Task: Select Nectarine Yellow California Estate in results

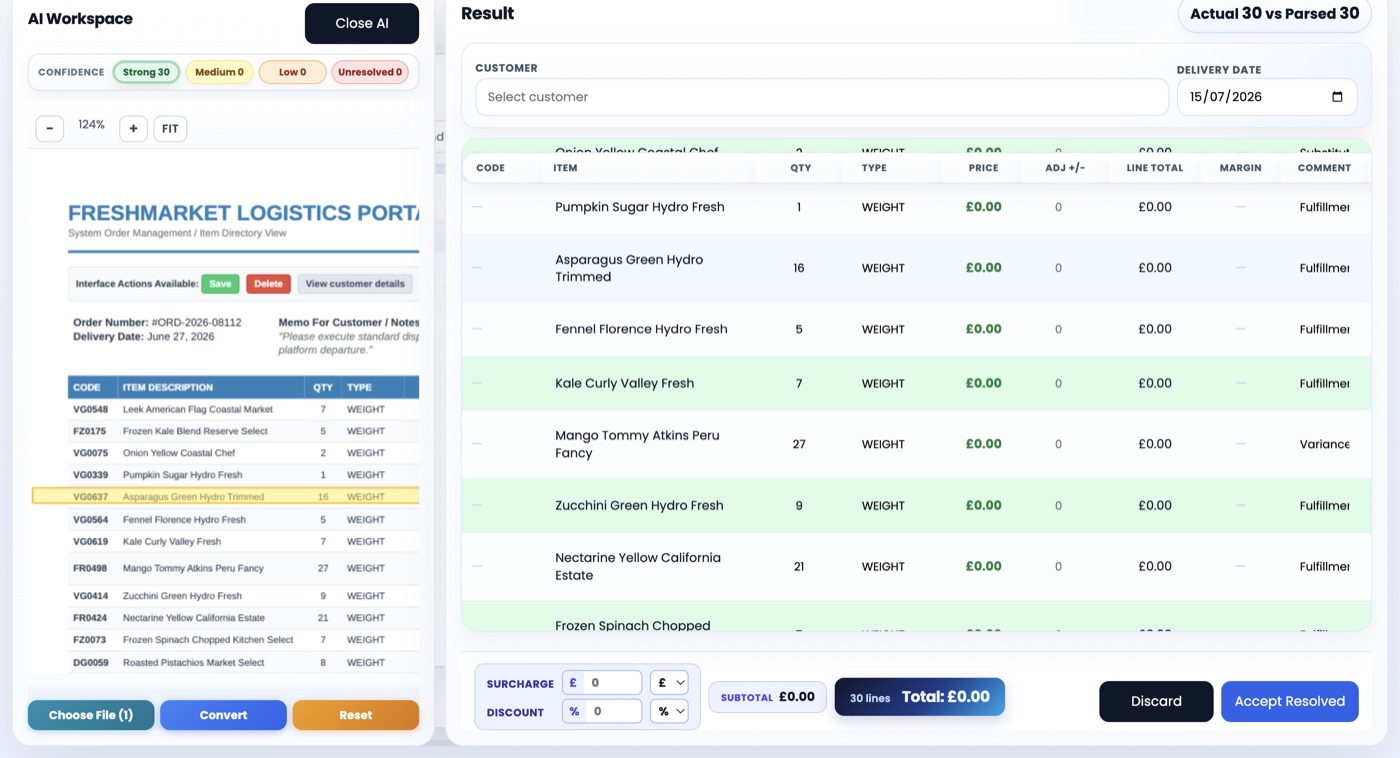Action: point(916,566)
